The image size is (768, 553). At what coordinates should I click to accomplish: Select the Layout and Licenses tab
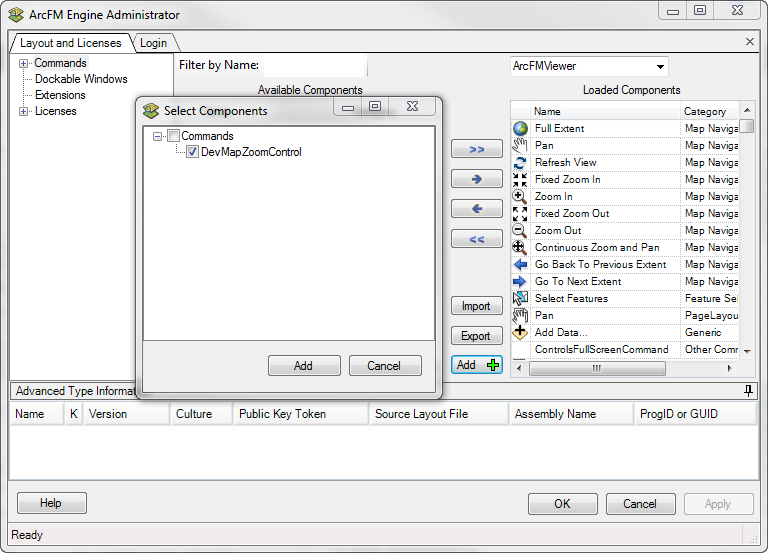tap(70, 43)
